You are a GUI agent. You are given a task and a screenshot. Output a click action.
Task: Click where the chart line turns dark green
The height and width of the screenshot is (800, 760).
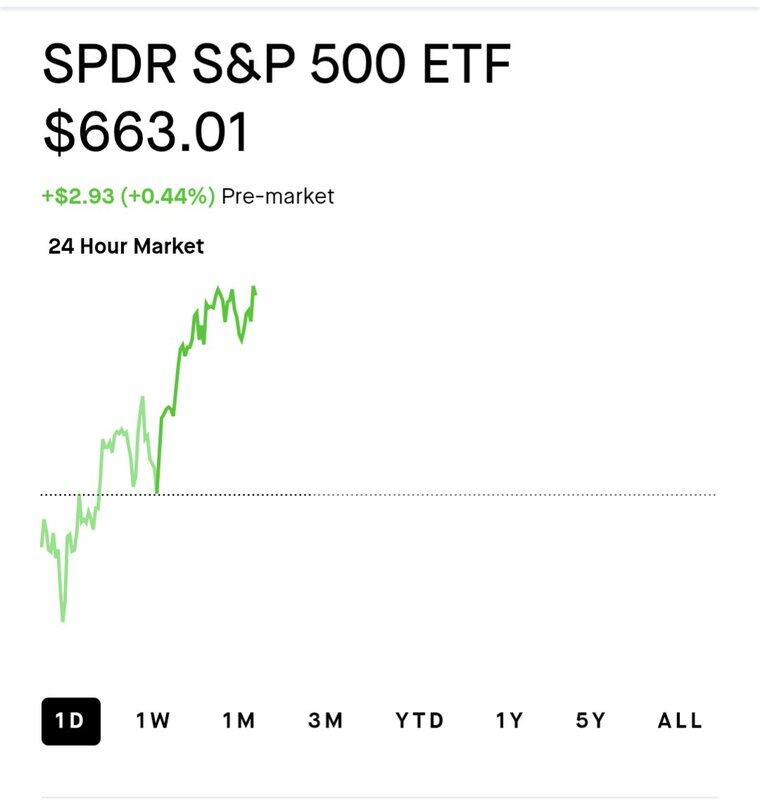(157, 492)
